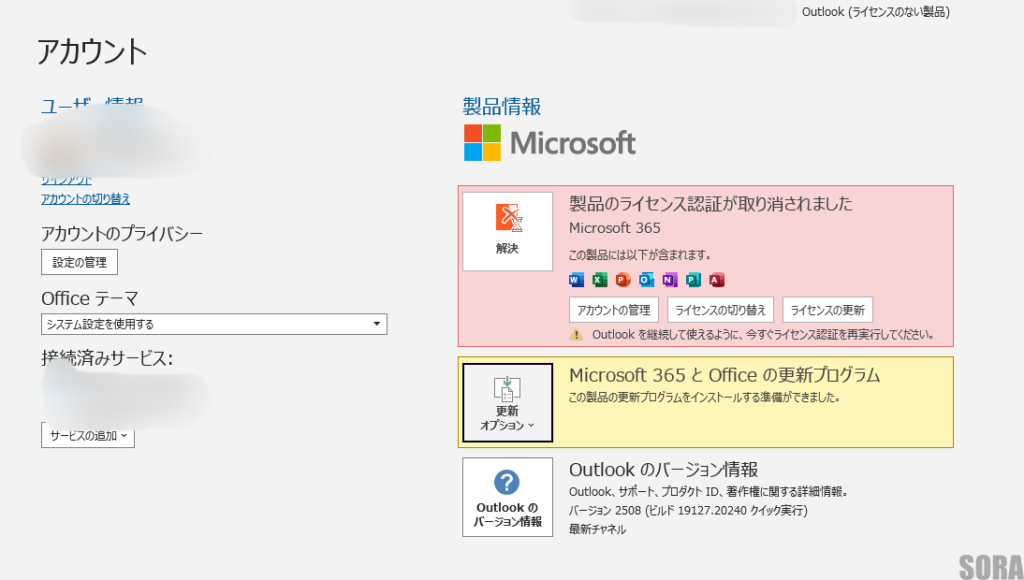The height and width of the screenshot is (580, 1024).
Task: Click the アカウントの管理 button
Action: 614,310
